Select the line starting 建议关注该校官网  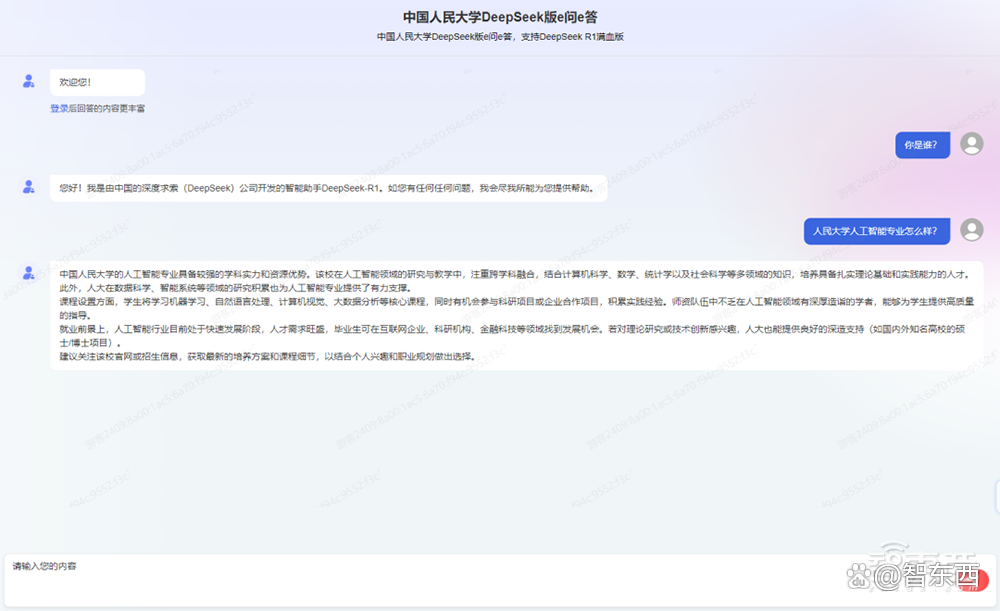point(268,356)
